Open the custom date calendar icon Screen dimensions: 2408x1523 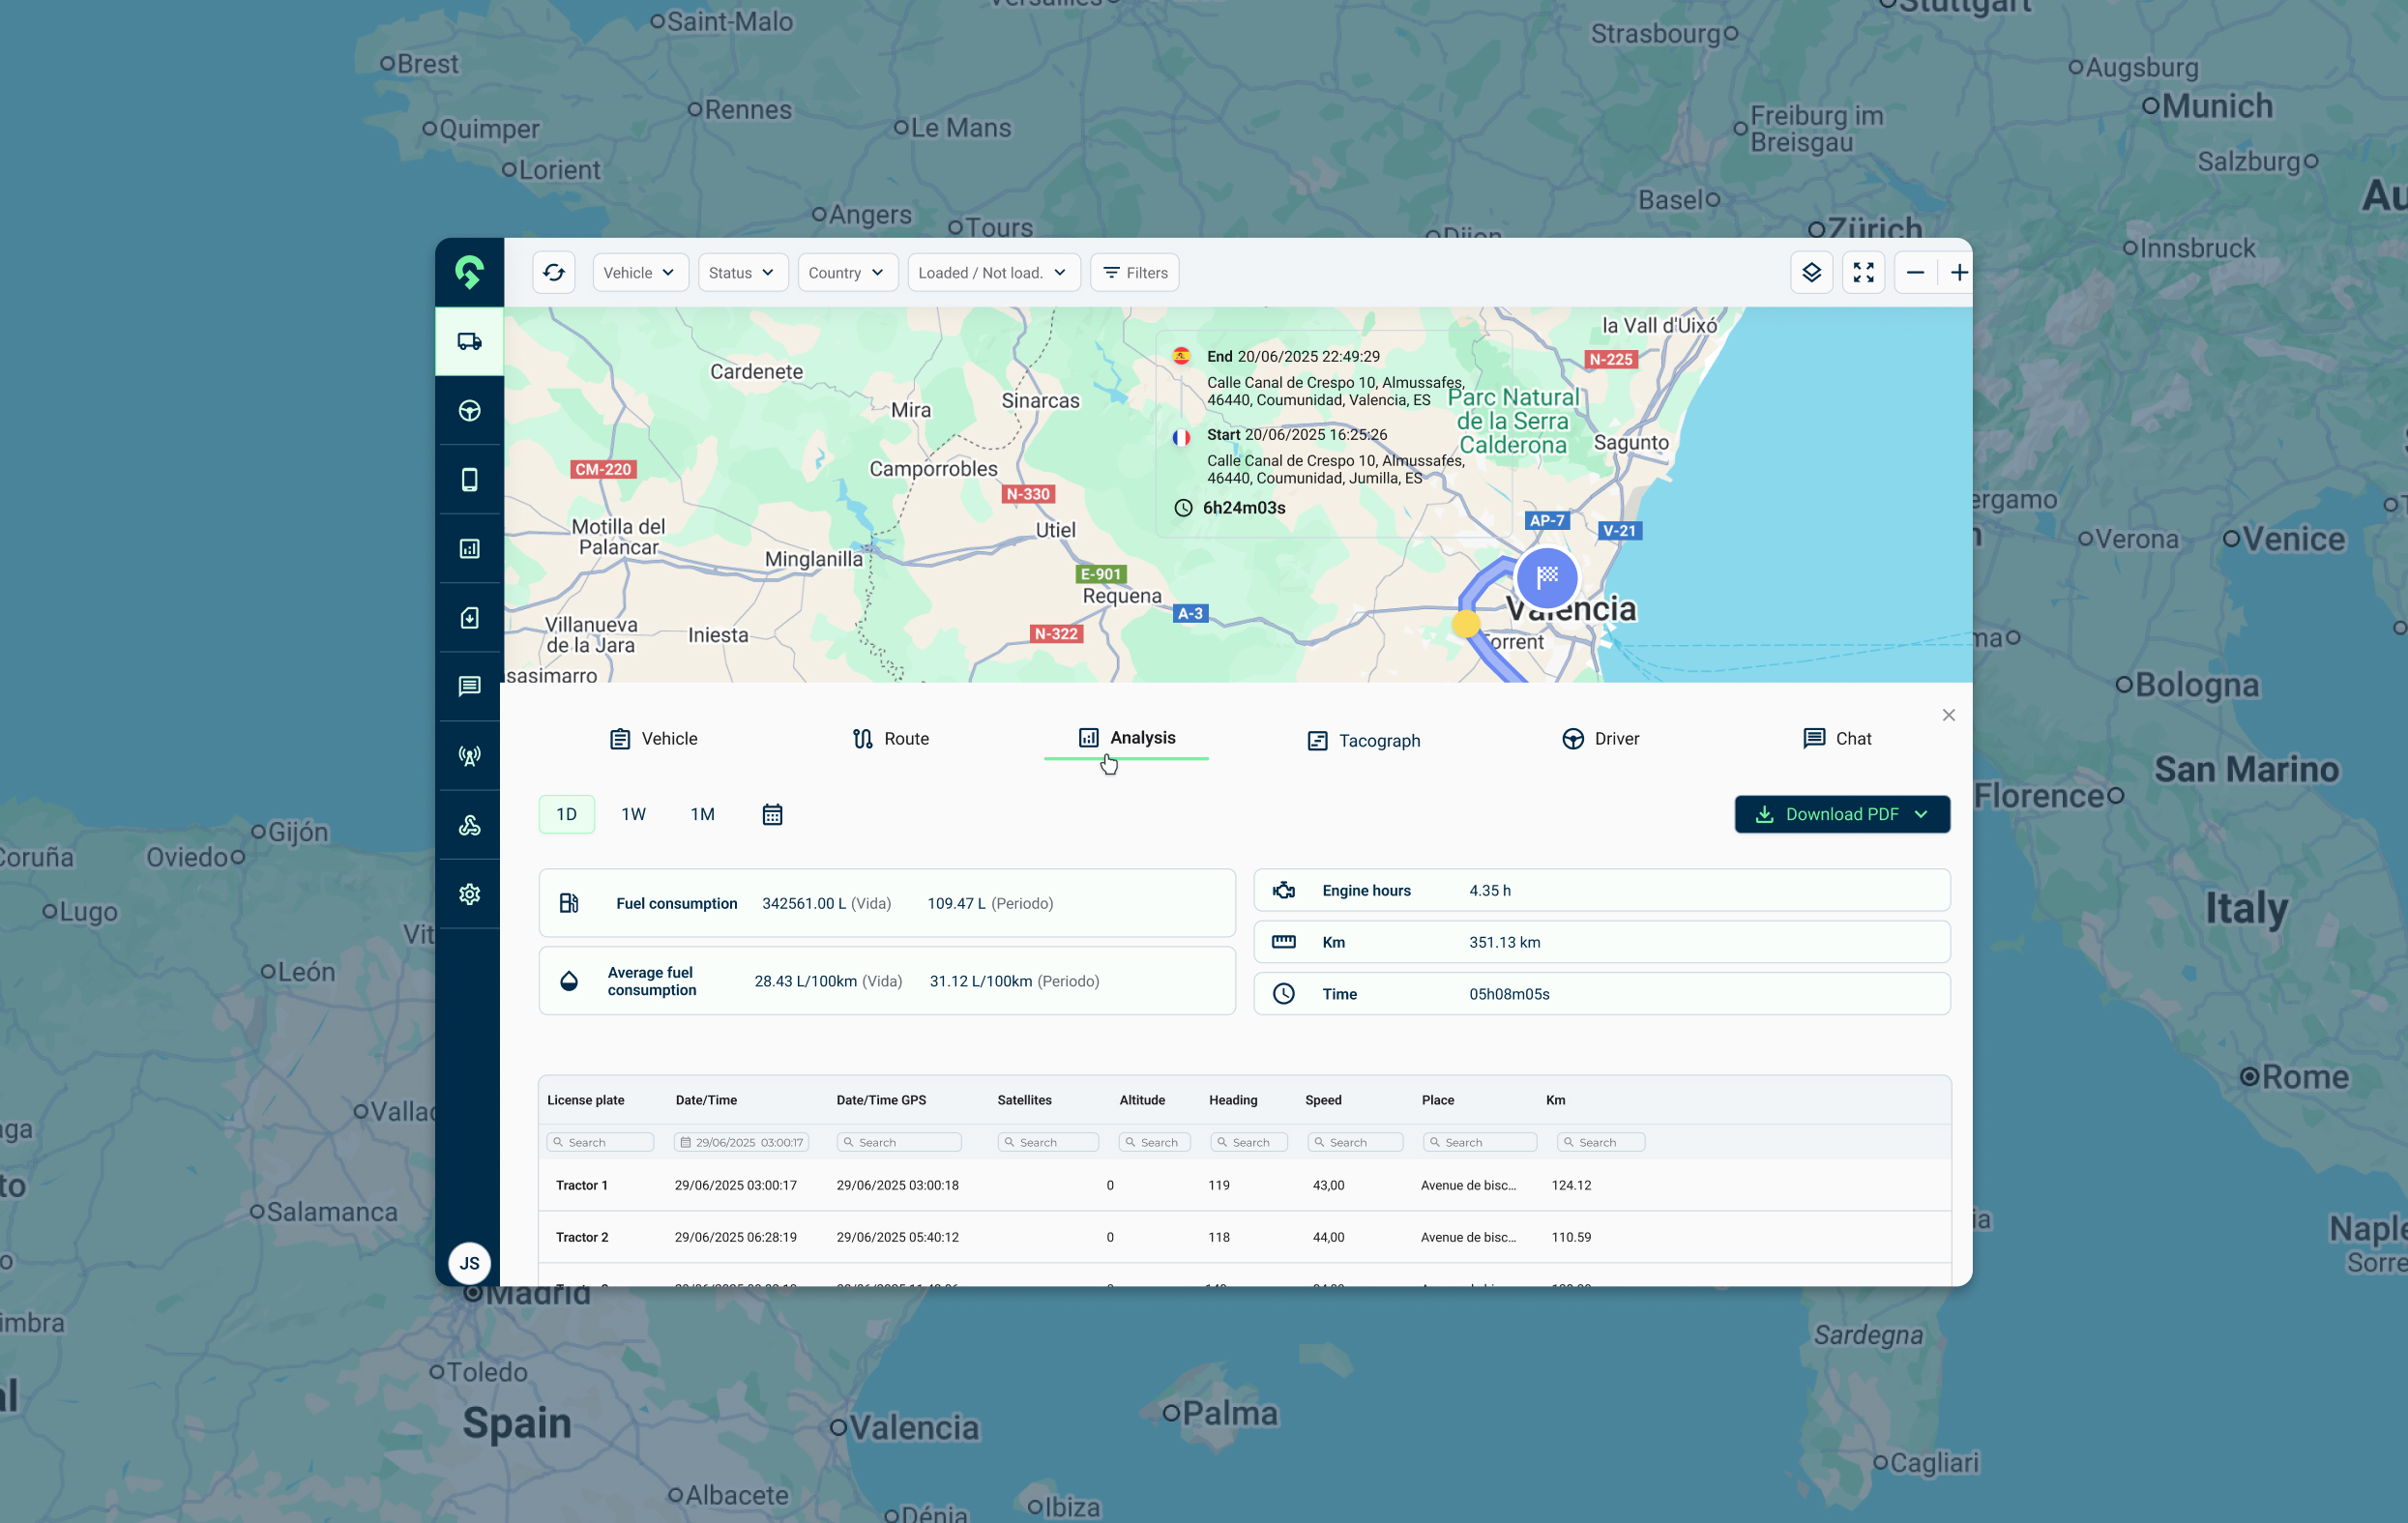point(772,814)
